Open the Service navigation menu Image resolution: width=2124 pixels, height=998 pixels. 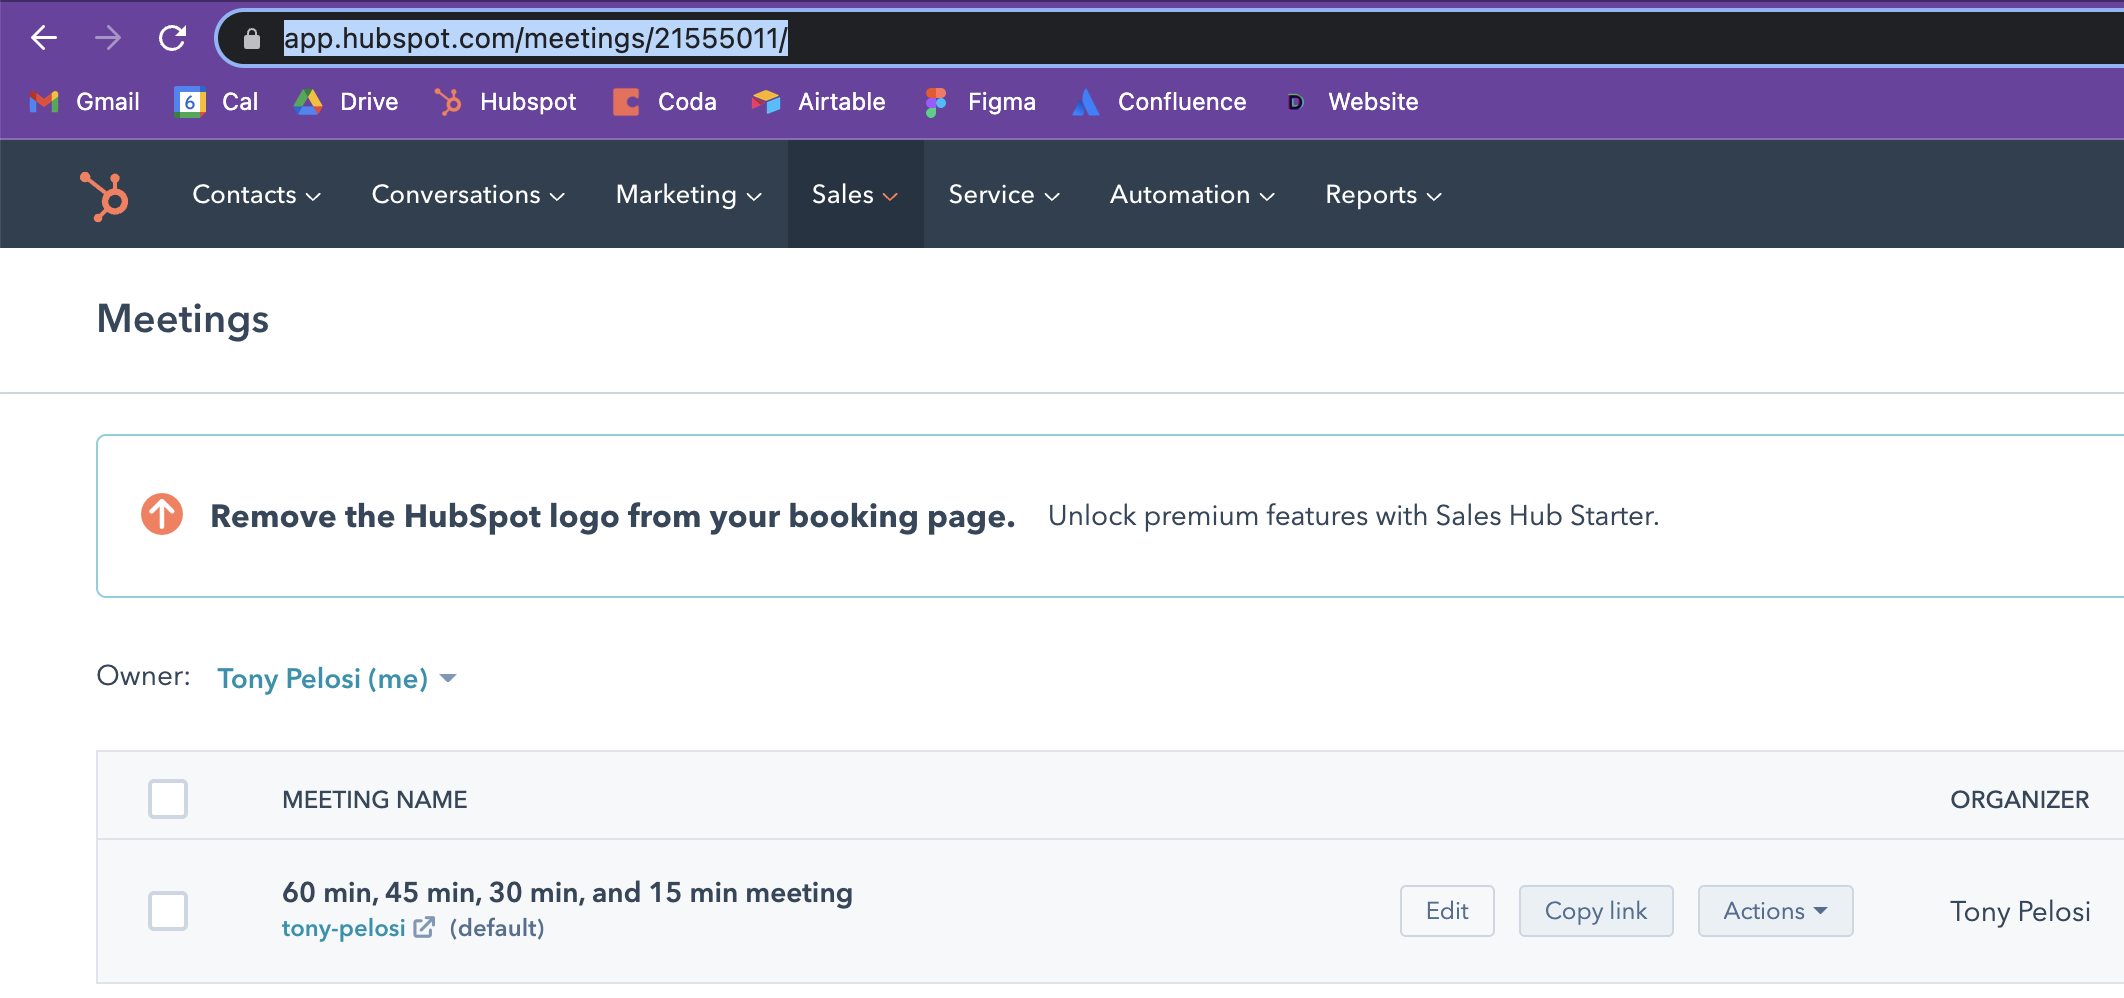point(1004,195)
